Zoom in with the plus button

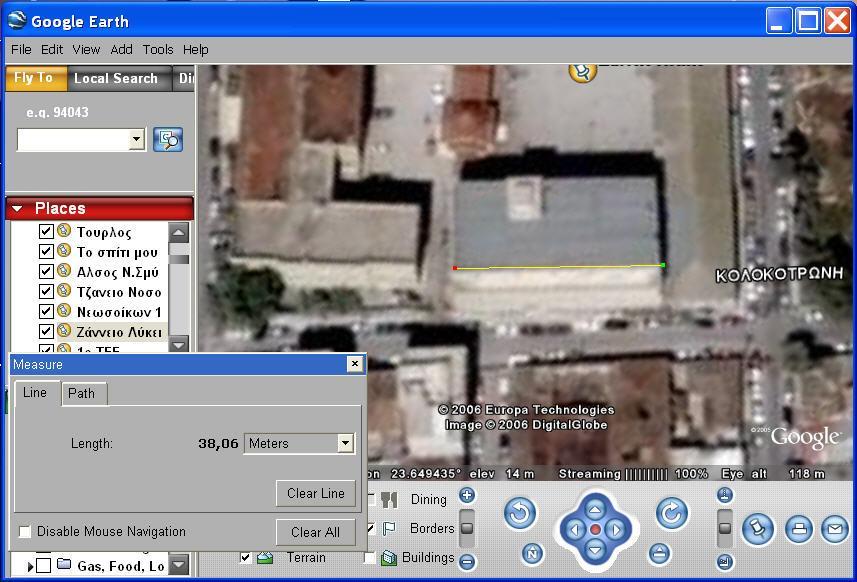(467, 496)
